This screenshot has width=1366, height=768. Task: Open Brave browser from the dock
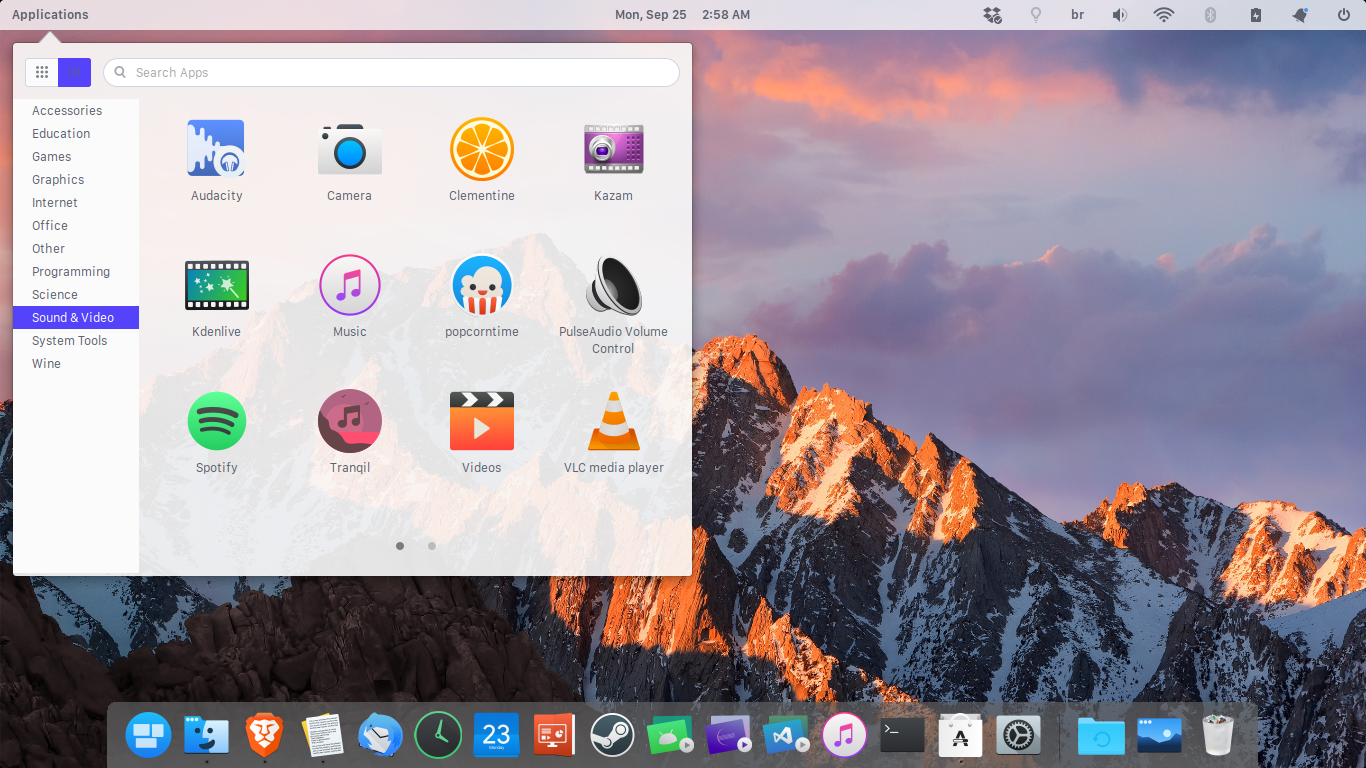pyautogui.click(x=265, y=736)
